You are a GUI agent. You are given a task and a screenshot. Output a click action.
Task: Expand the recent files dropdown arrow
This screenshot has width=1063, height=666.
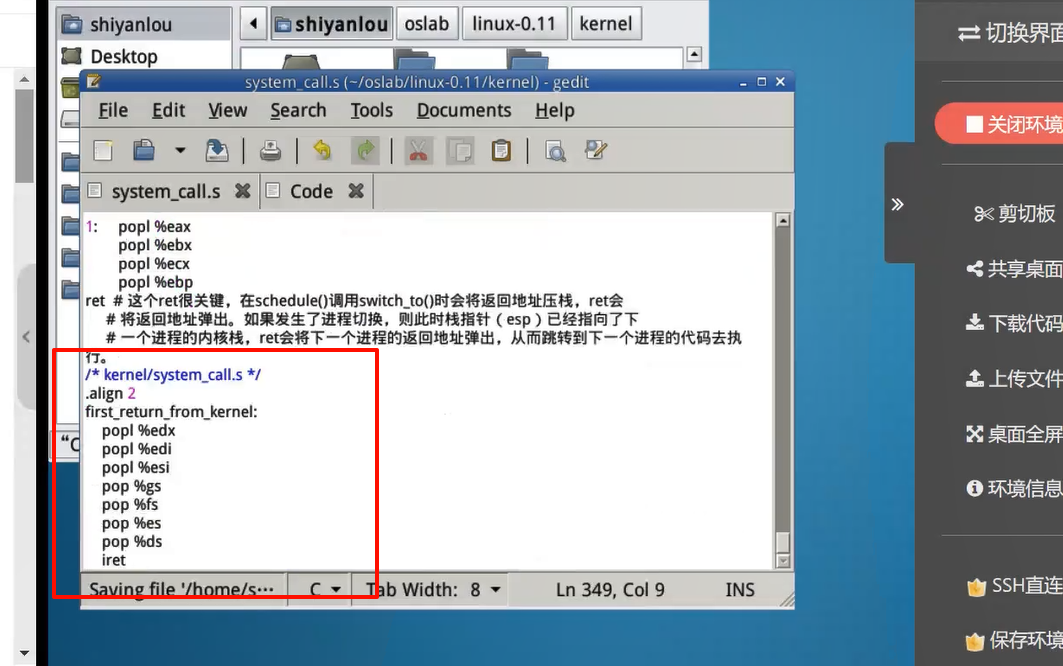click(180, 151)
